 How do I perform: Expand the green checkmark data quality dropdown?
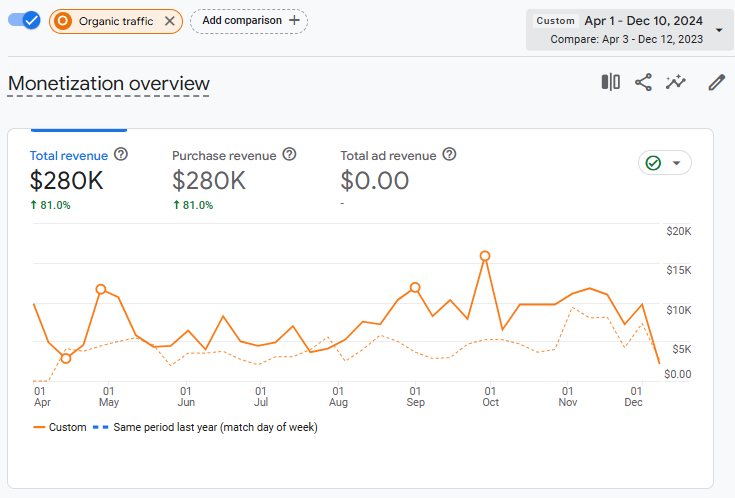click(665, 163)
